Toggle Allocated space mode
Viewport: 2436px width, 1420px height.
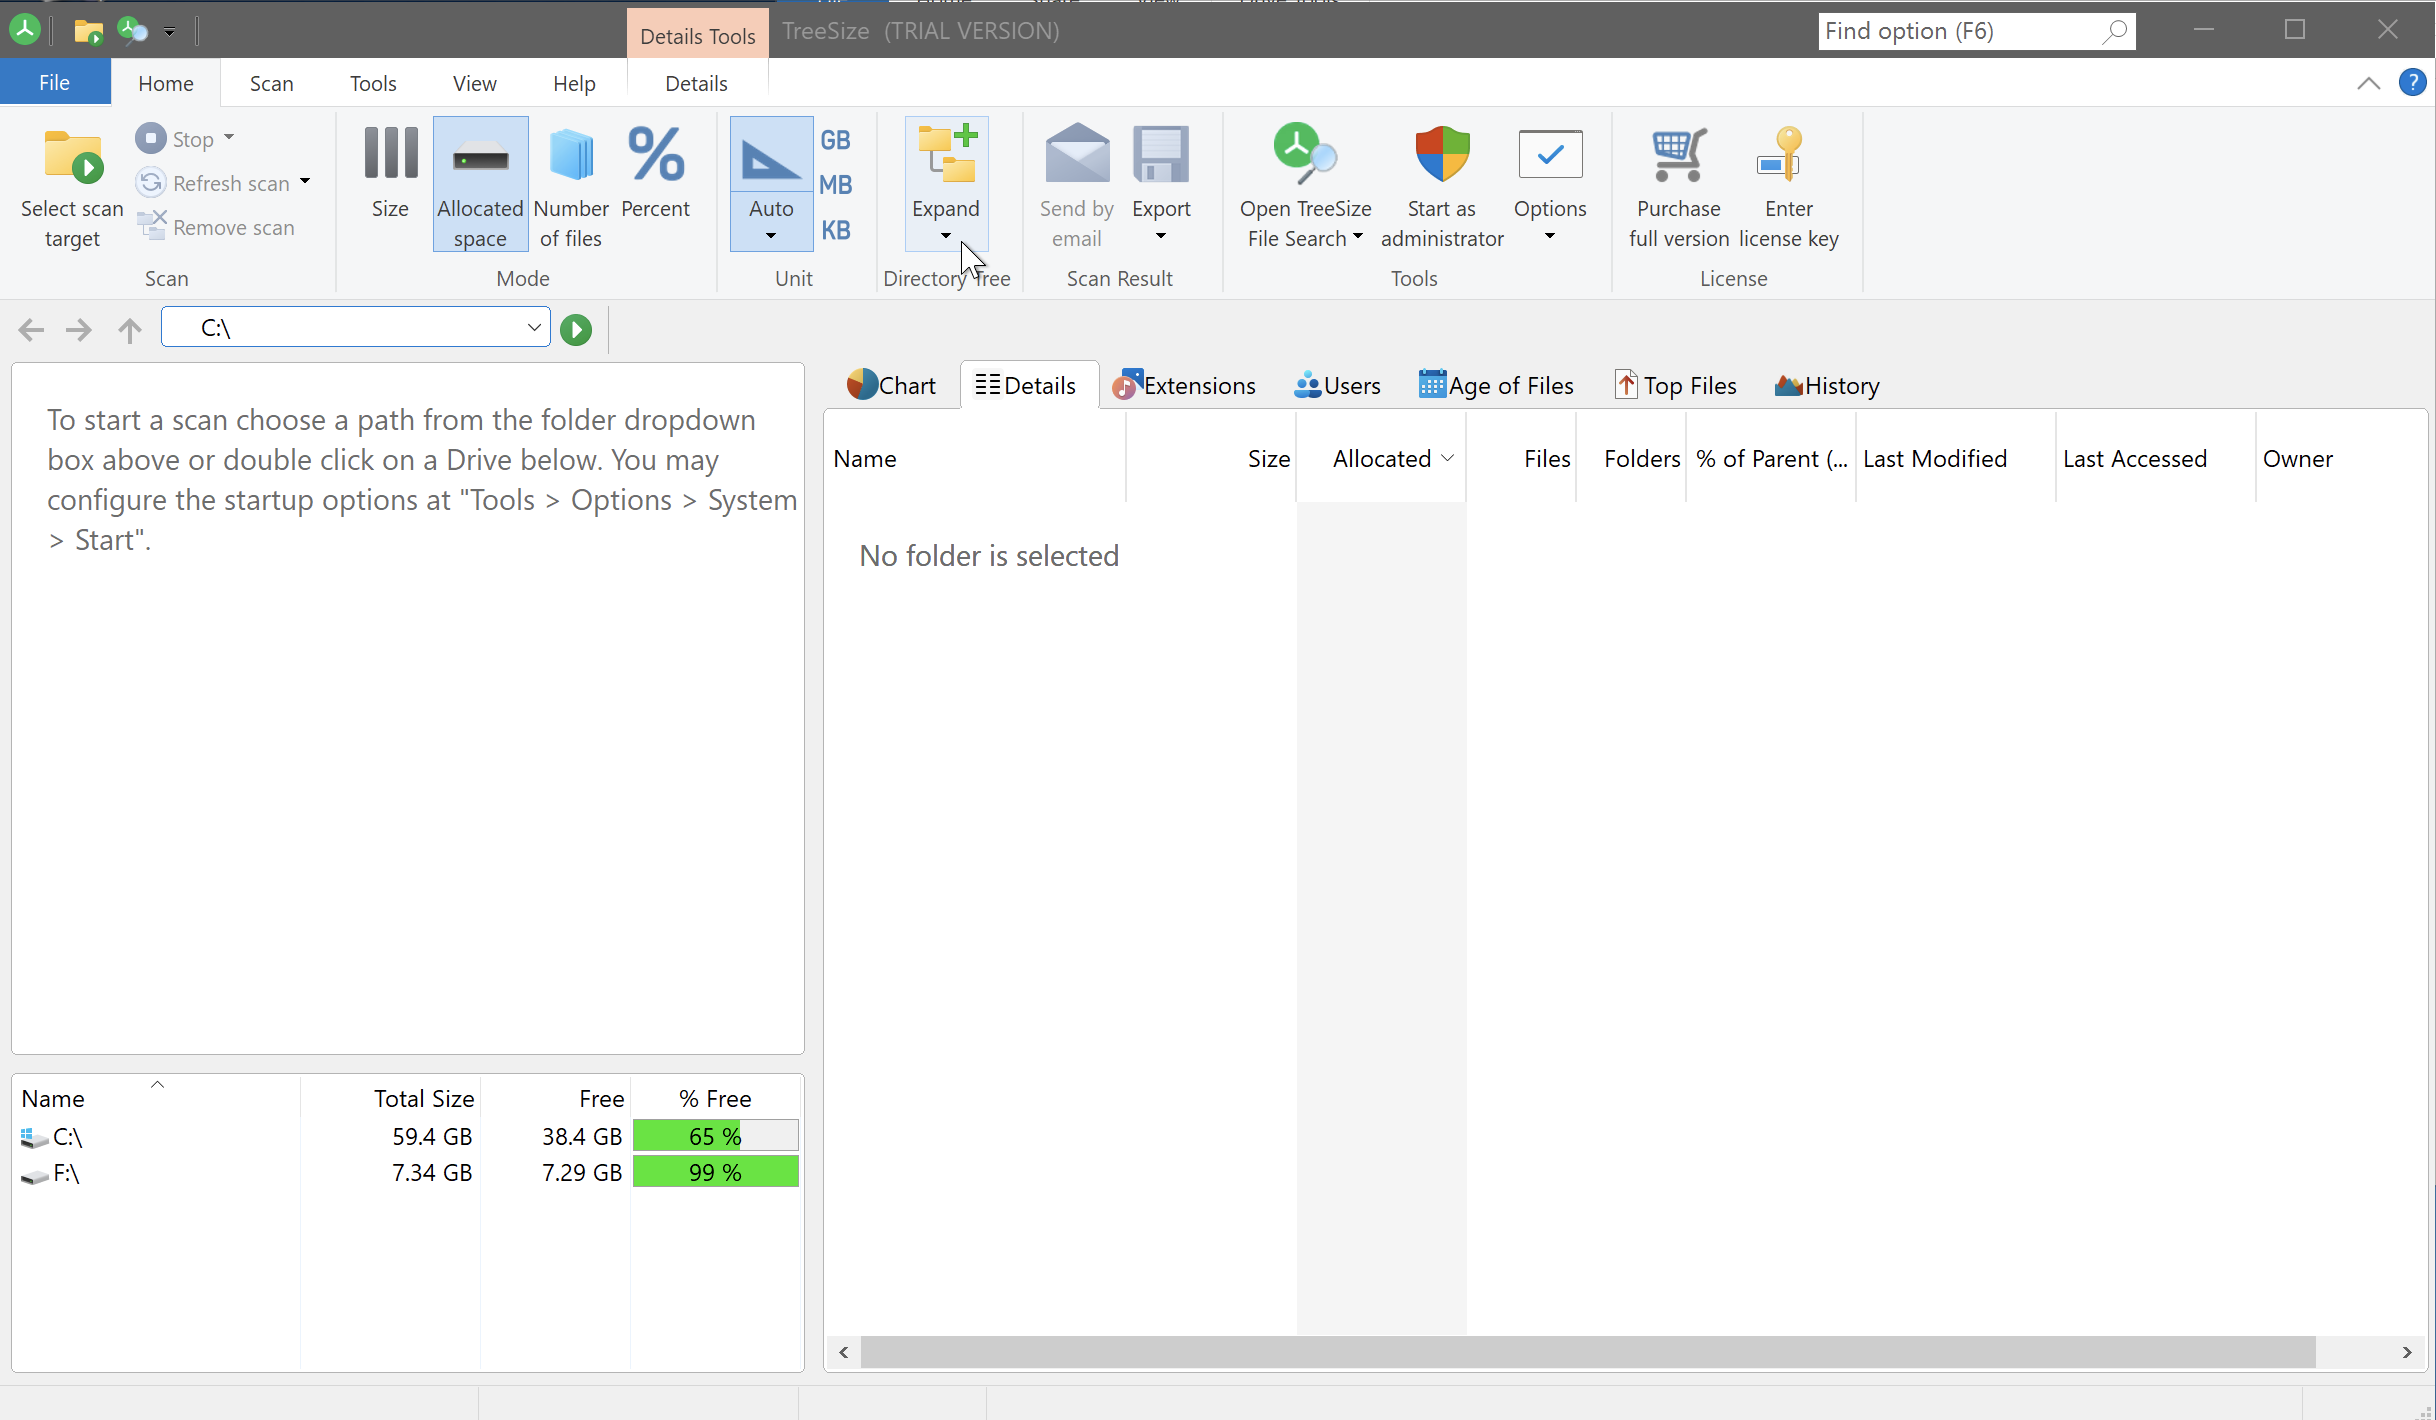click(480, 182)
